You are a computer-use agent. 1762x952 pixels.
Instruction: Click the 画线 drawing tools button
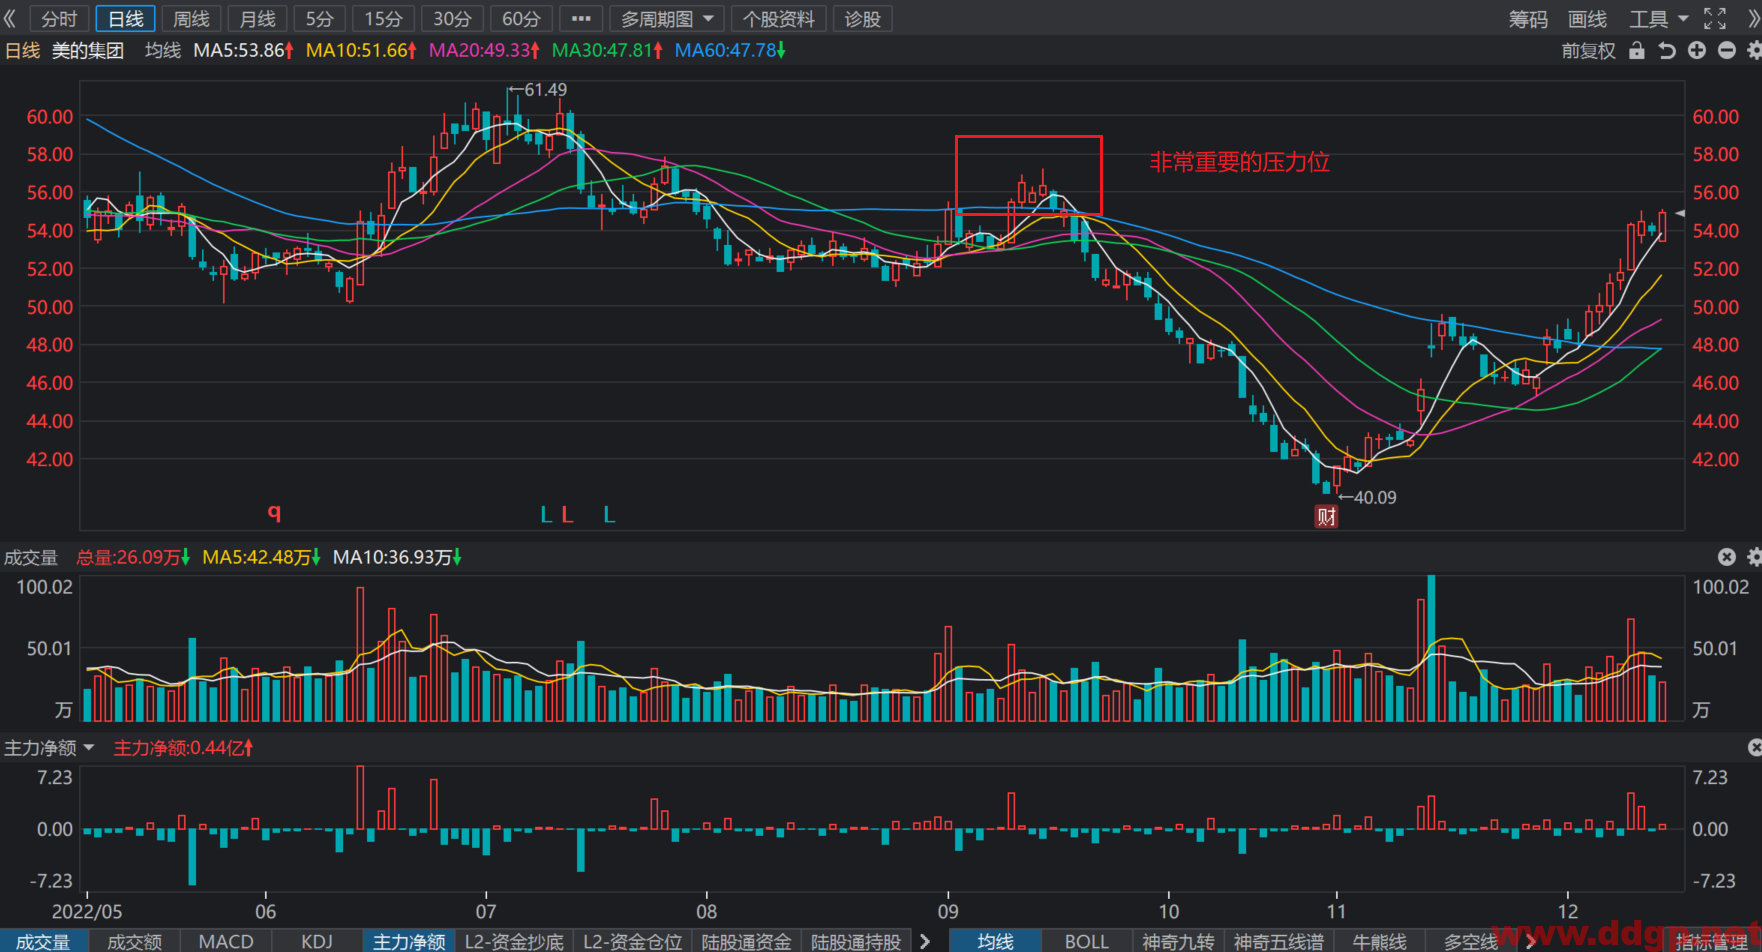coord(1587,19)
